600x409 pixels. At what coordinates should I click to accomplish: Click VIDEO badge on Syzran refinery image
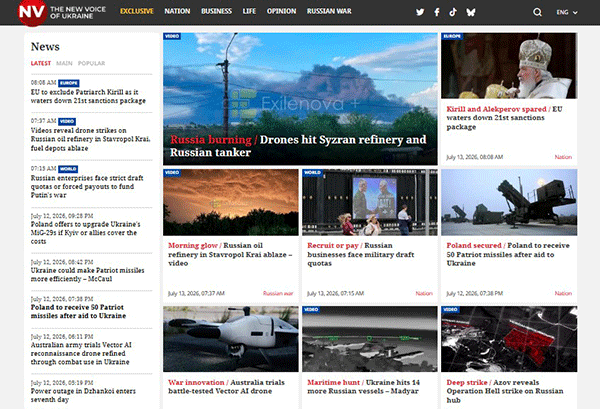(x=172, y=36)
